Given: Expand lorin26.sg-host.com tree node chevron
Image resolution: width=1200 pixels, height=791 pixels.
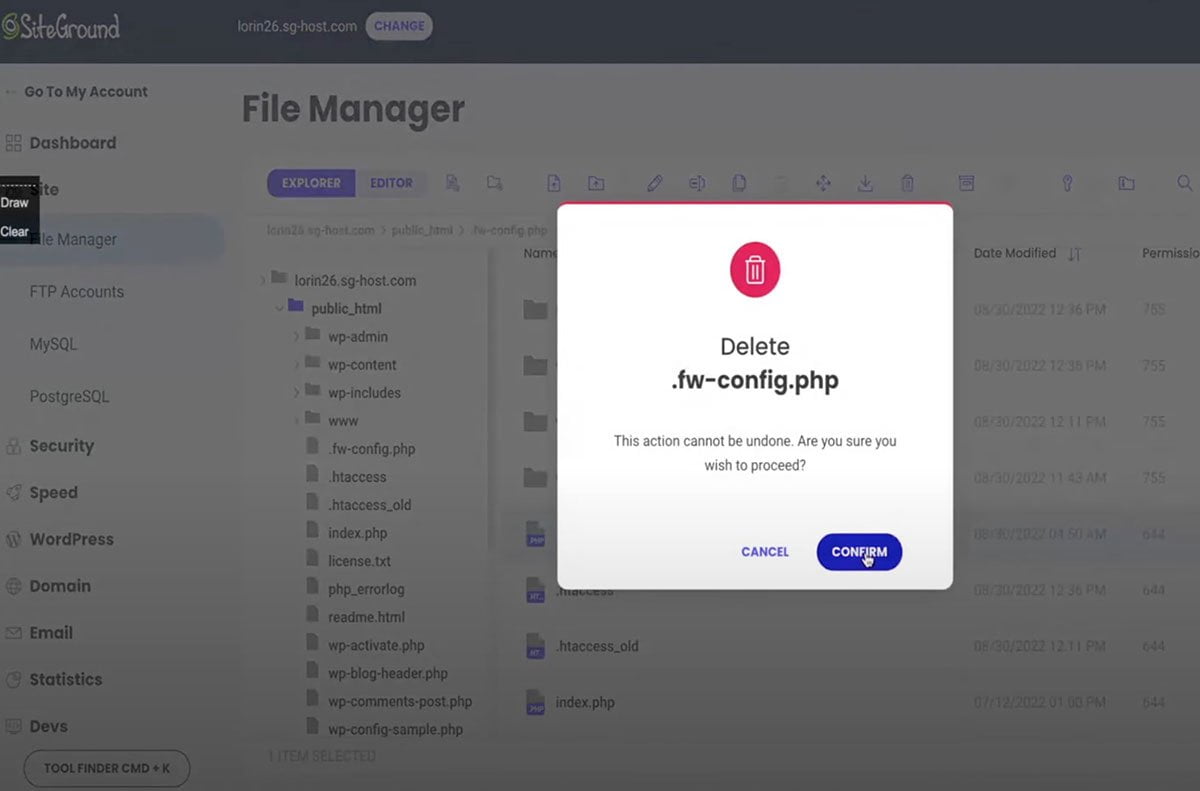Looking at the screenshot, I should coord(262,281).
